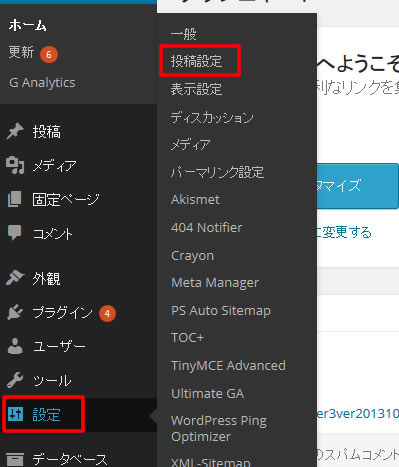
Task: Click the user icon beside ユーザー
Action: click(x=15, y=346)
